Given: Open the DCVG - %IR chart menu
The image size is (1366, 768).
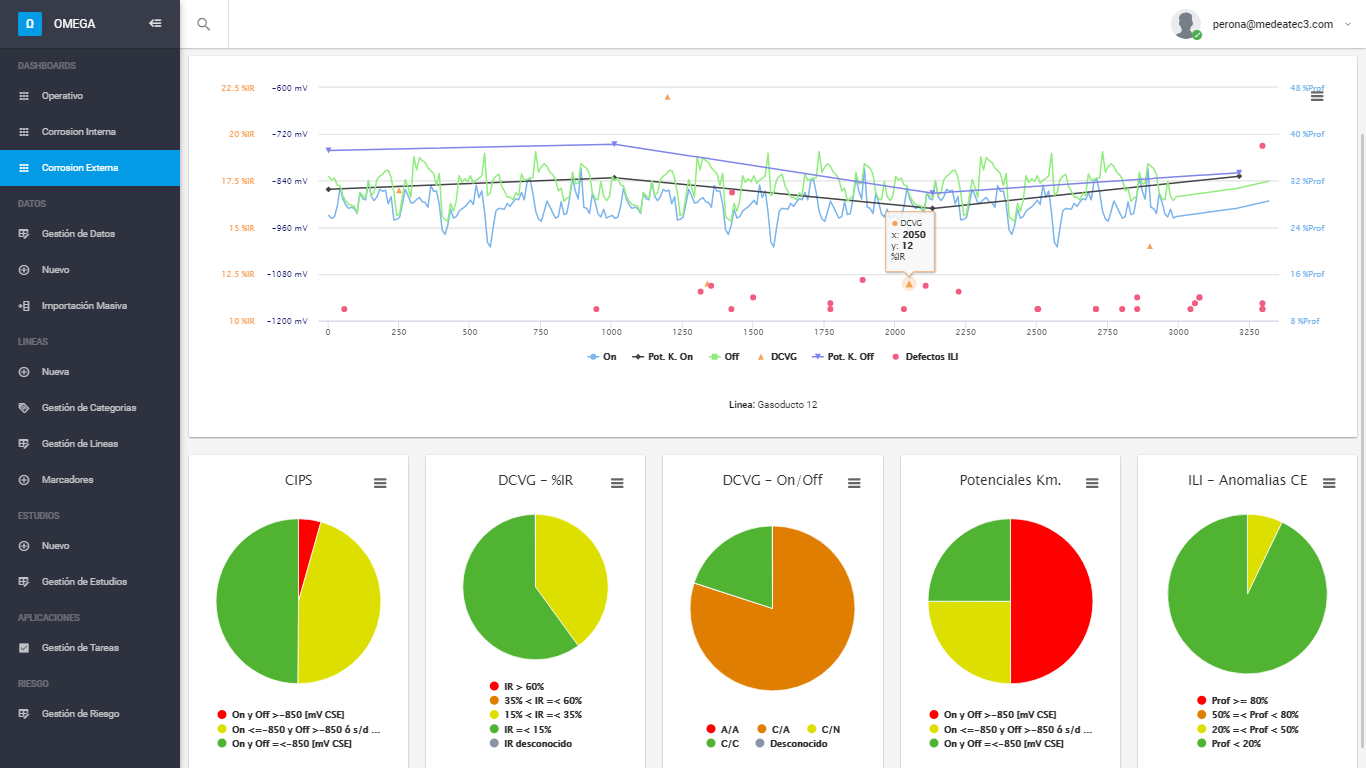Looking at the screenshot, I should tap(617, 483).
